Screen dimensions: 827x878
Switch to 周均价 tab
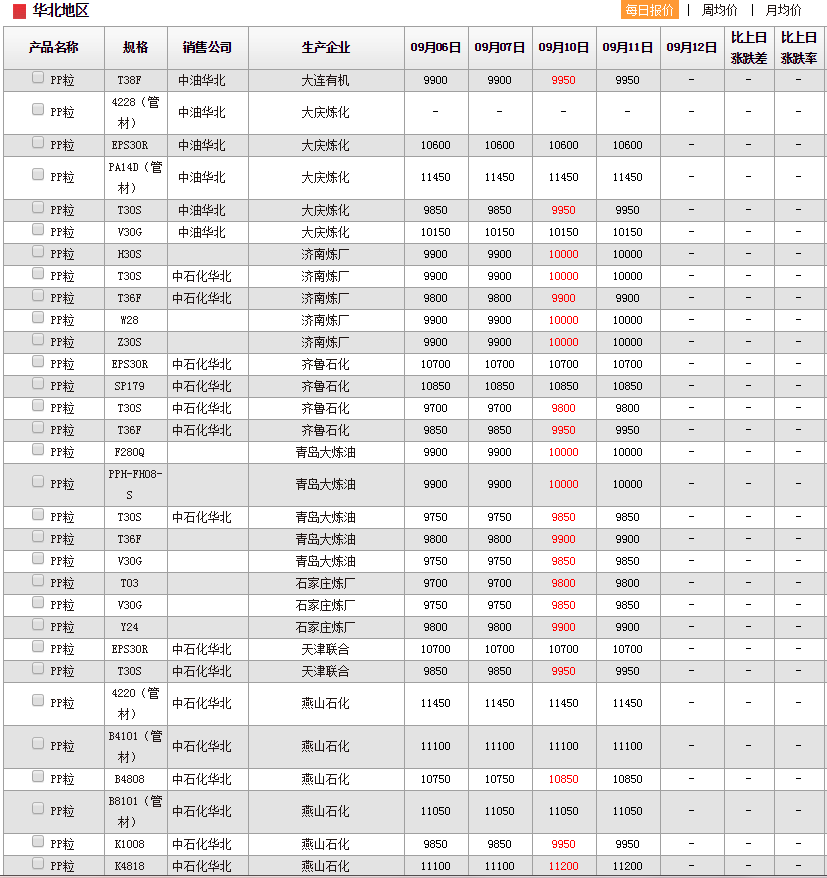pyautogui.click(x=719, y=10)
